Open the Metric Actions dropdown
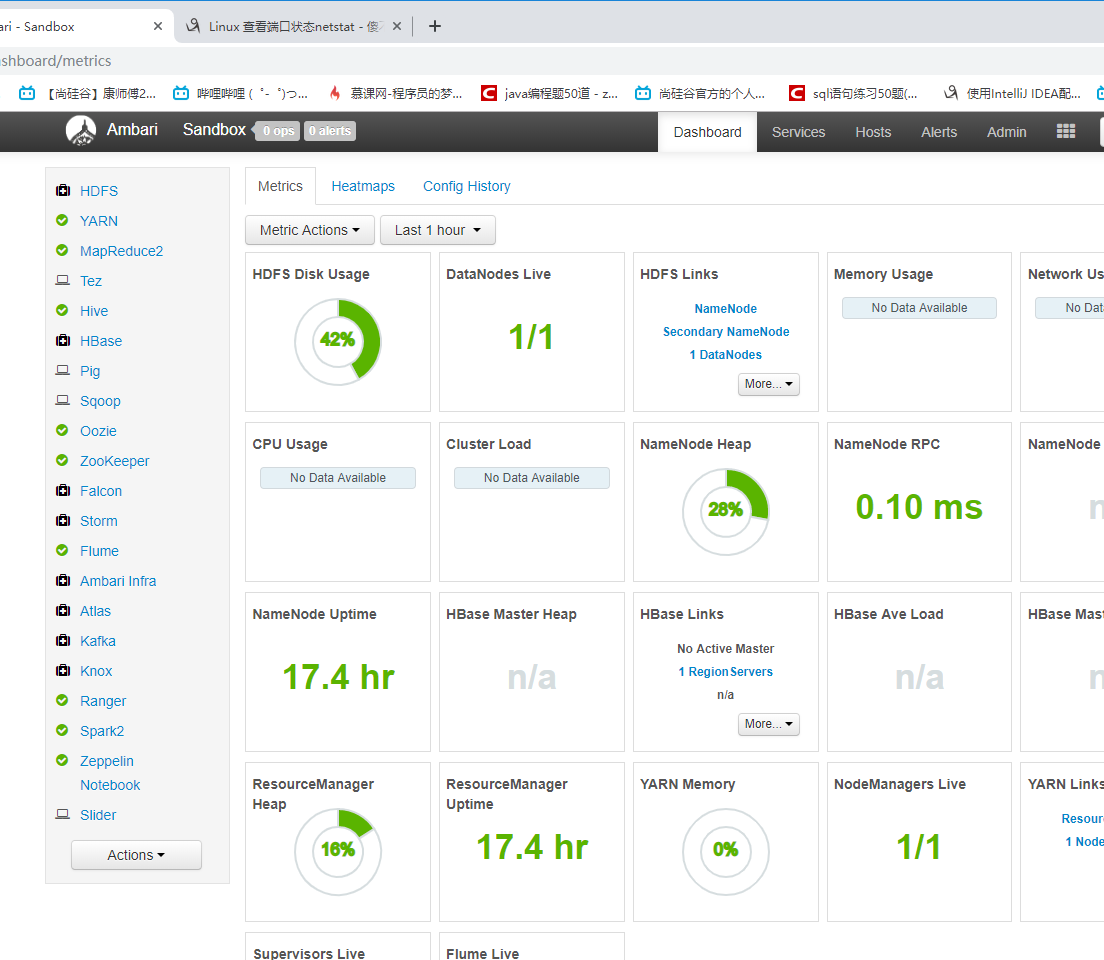This screenshot has height=960, width=1104. point(310,230)
